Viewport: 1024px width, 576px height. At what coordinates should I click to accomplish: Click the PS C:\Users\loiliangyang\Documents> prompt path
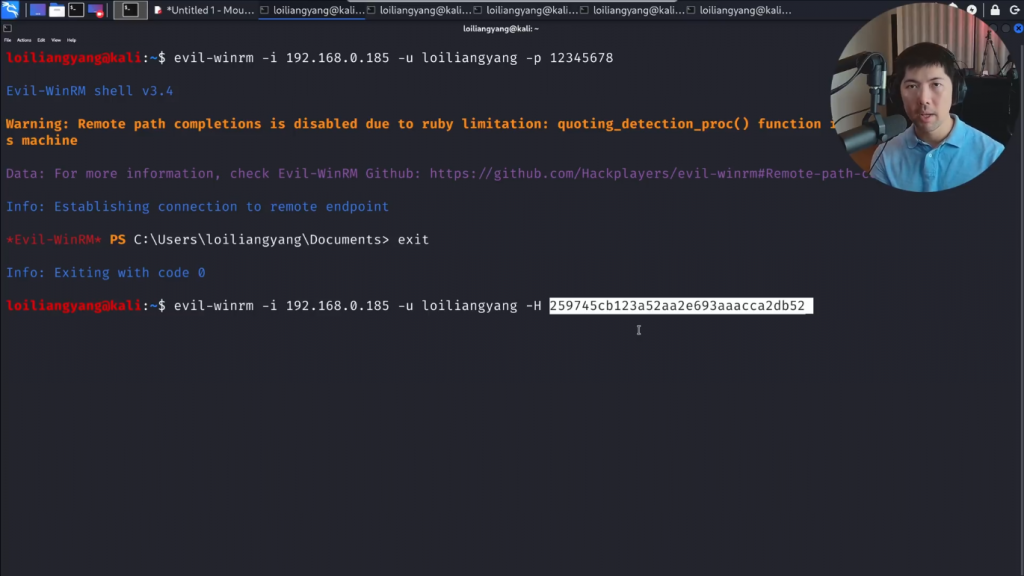(x=249, y=240)
